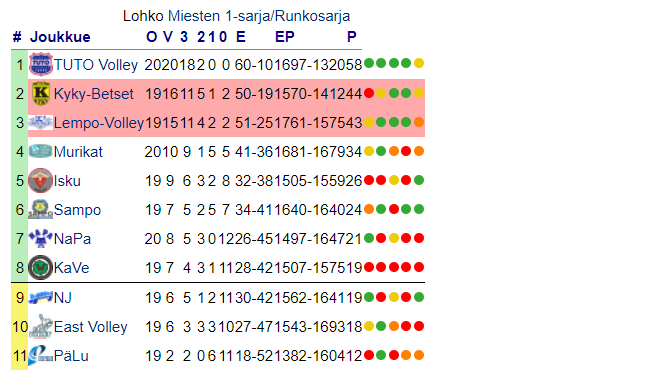This screenshot has height=372, width=657.
Task: Click the Isku team logo
Action: (x=41, y=181)
